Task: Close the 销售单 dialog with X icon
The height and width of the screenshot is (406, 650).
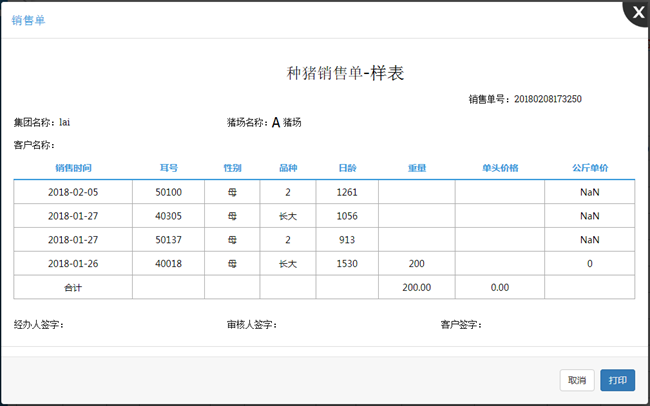Action: (637, 12)
